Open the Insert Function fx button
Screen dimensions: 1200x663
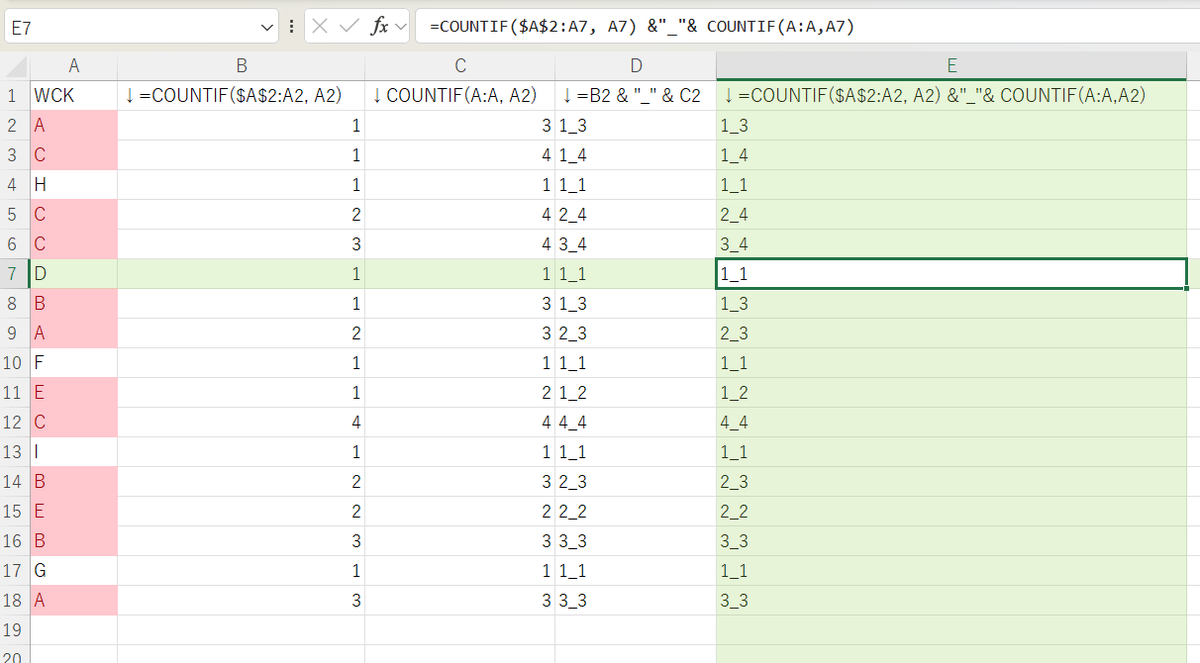[379, 27]
